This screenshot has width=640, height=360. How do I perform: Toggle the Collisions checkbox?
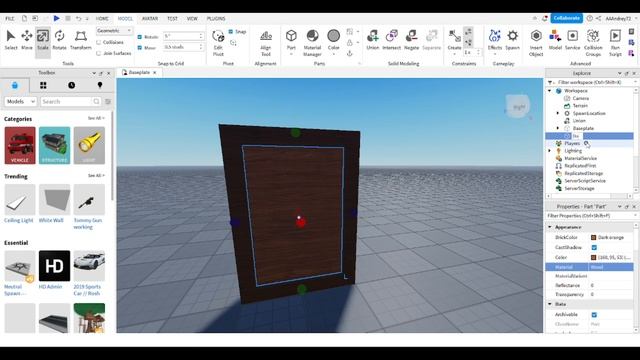(x=98, y=42)
